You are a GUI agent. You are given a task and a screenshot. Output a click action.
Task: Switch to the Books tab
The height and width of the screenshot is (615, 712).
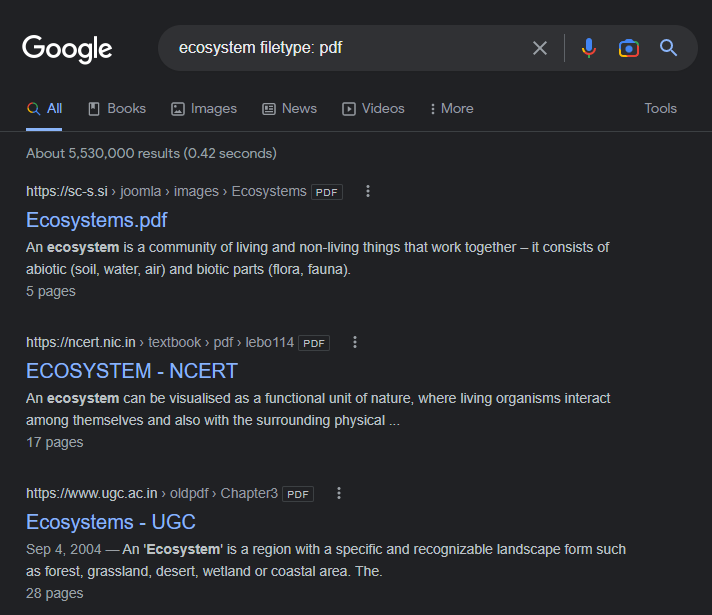(117, 109)
